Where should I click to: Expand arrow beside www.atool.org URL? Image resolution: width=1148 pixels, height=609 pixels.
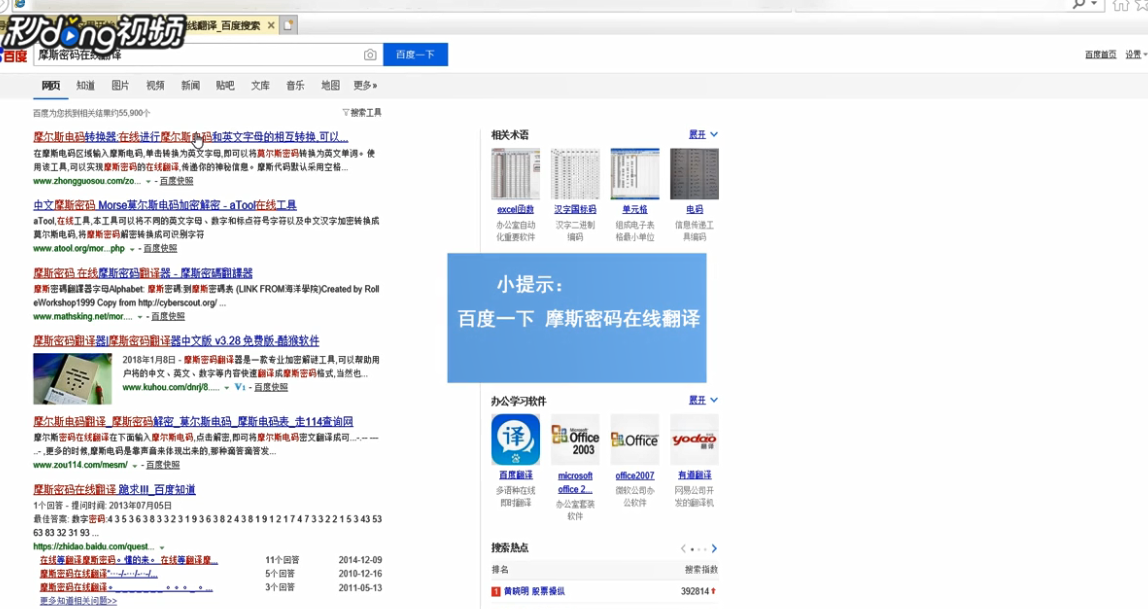[x=132, y=249]
